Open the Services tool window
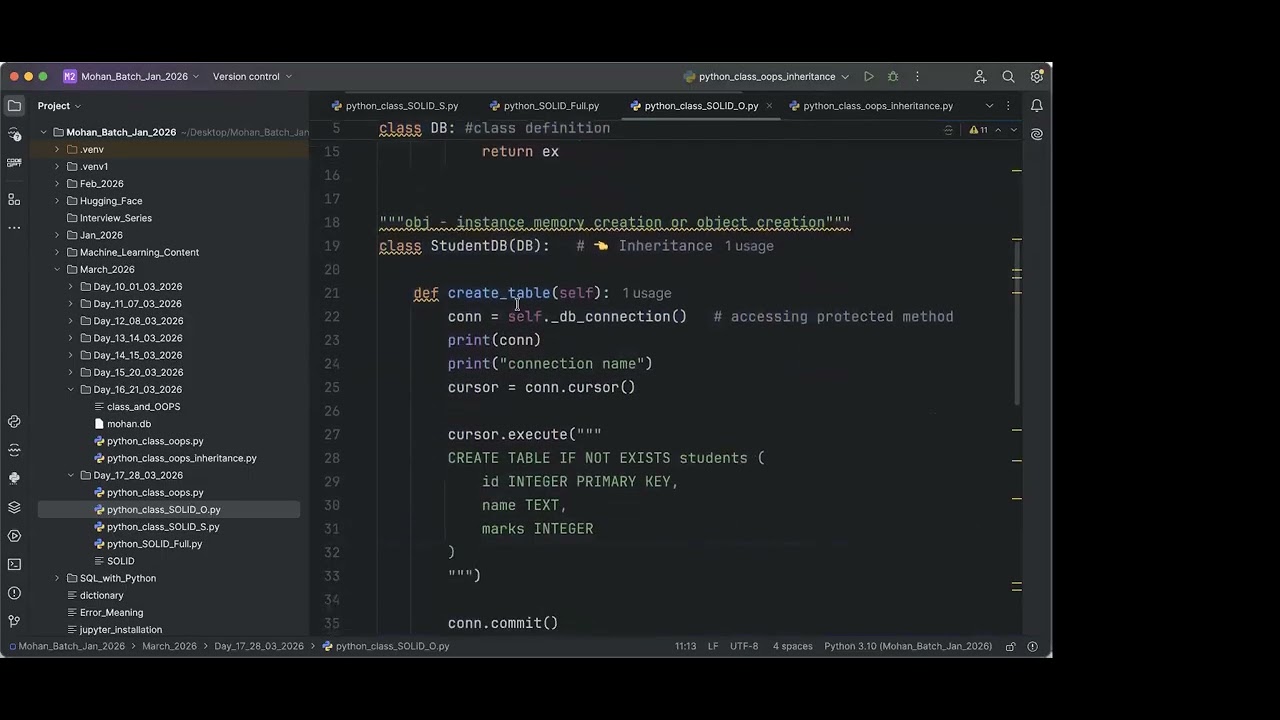This screenshot has width=1280, height=720. coord(14,536)
